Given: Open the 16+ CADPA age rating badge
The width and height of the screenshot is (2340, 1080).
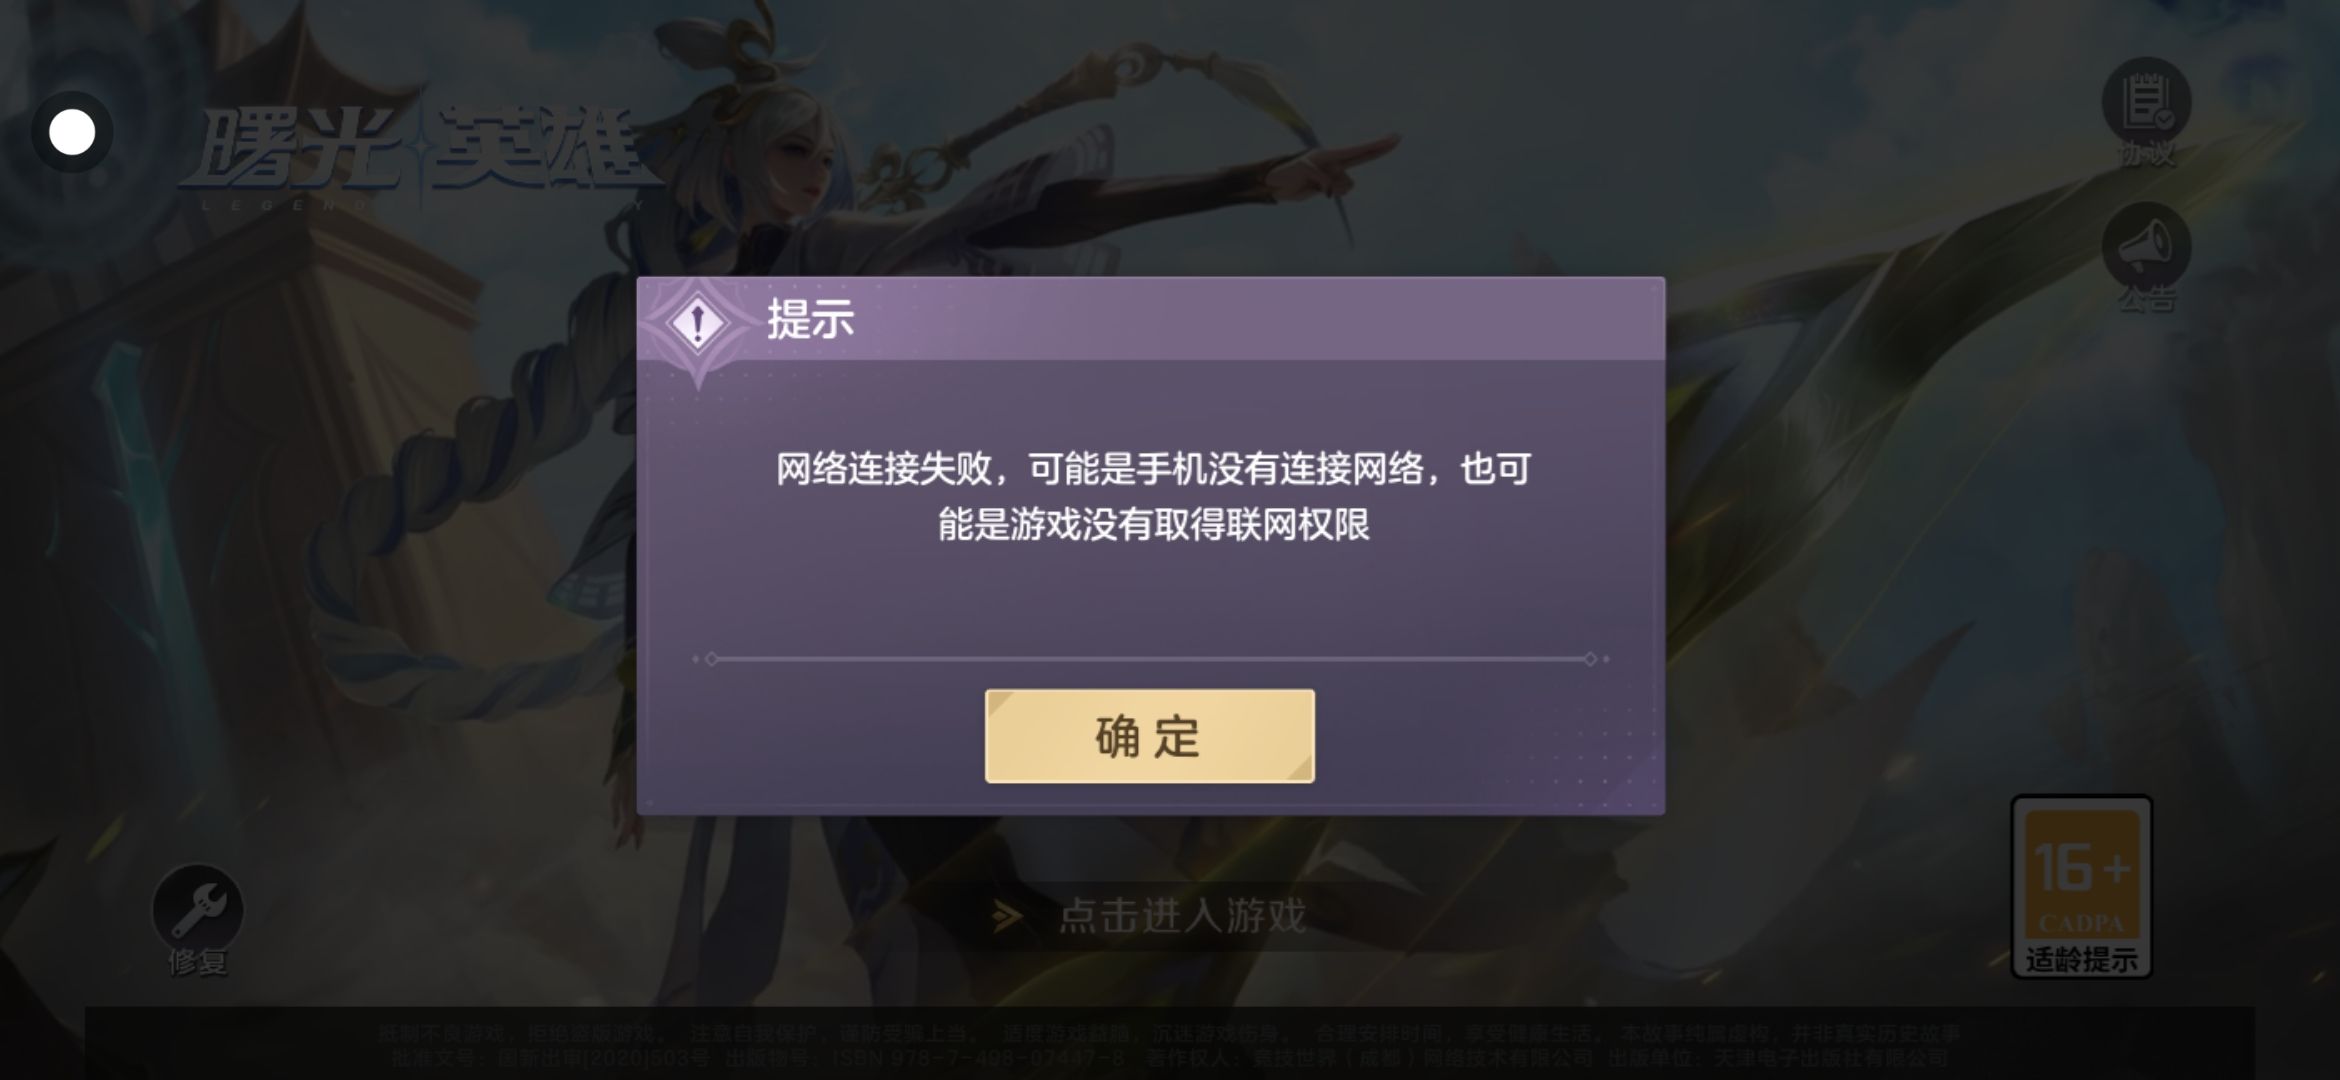Looking at the screenshot, I should (2081, 886).
